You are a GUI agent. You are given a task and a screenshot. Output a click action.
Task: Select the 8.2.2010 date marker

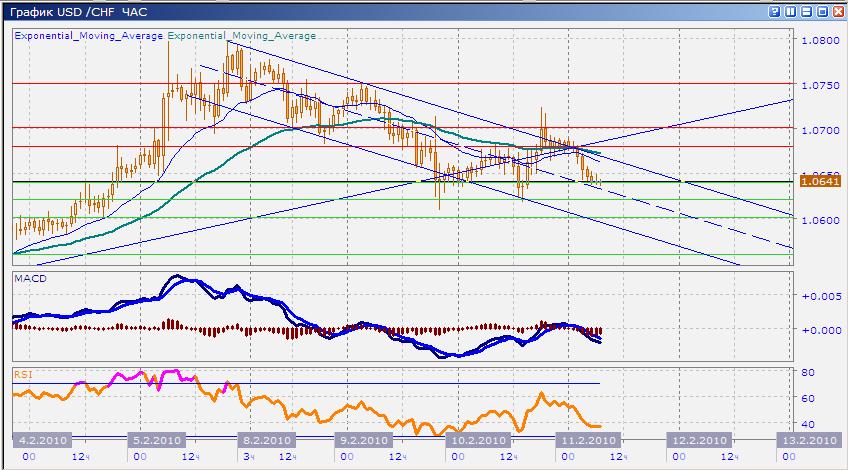click(265, 440)
